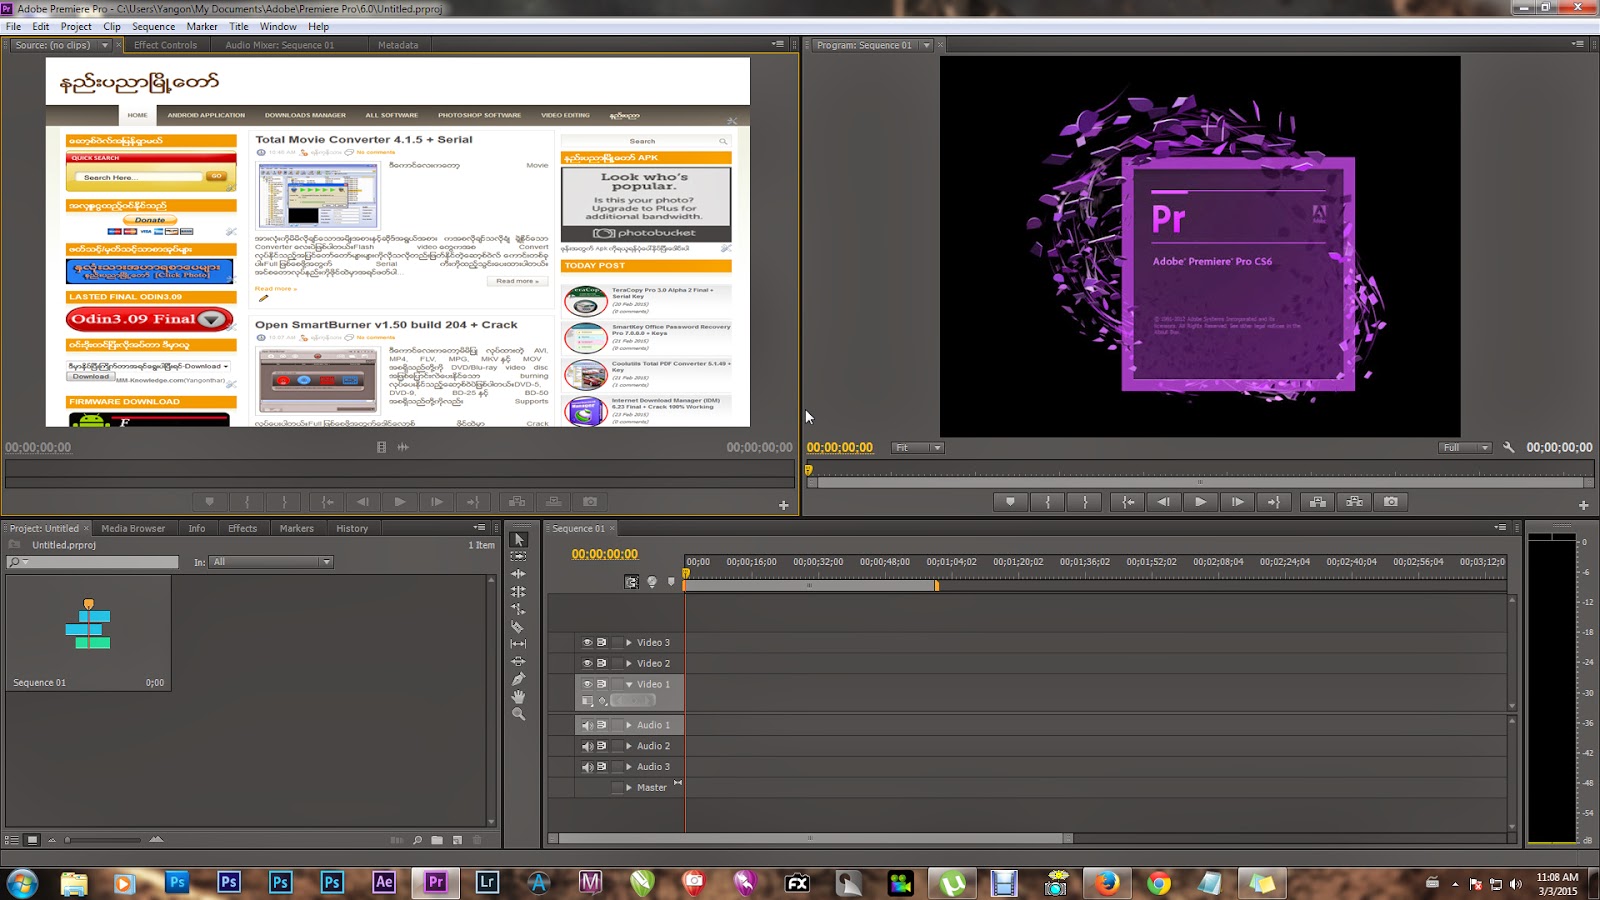Collapse the Video 1 track
The width and height of the screenshot is (1600, 900).
click(x=629, y=685)
